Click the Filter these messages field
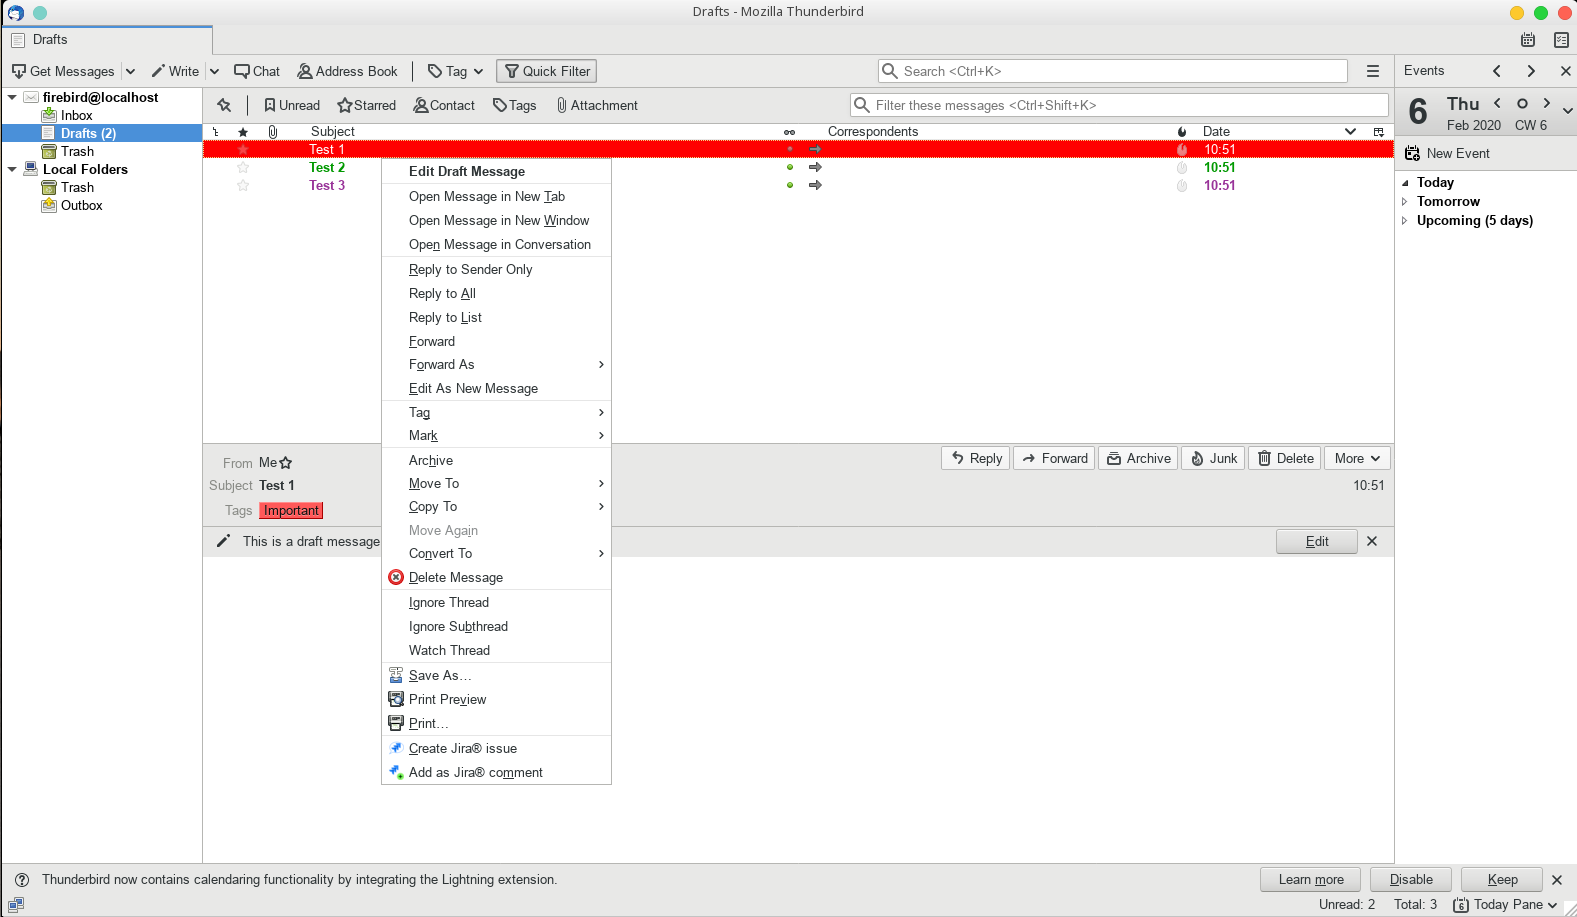The height and width of the screenshot is (917, 1577). [x=1120, y=105]
